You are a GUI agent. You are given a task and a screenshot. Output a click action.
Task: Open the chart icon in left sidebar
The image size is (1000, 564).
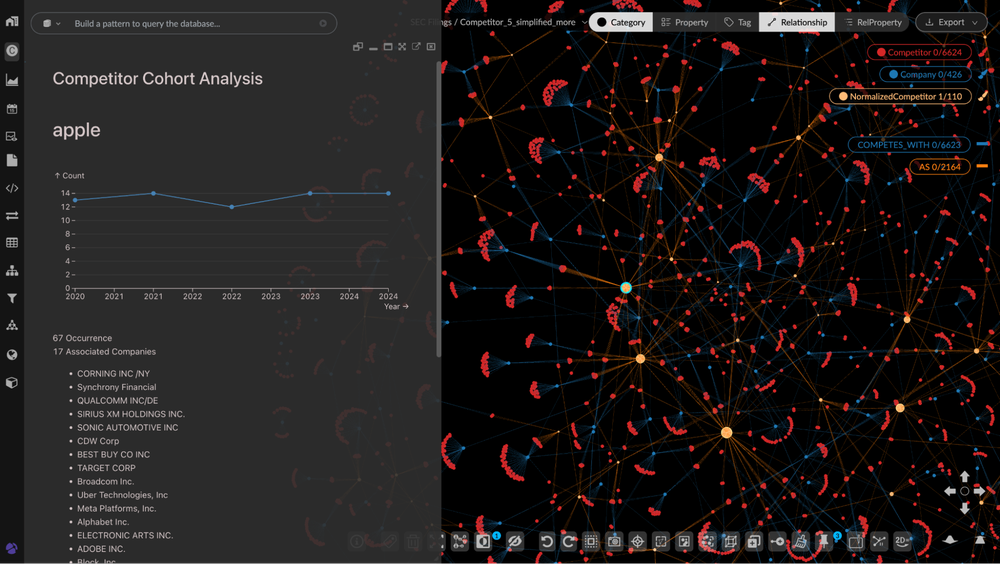pos(12,80)
